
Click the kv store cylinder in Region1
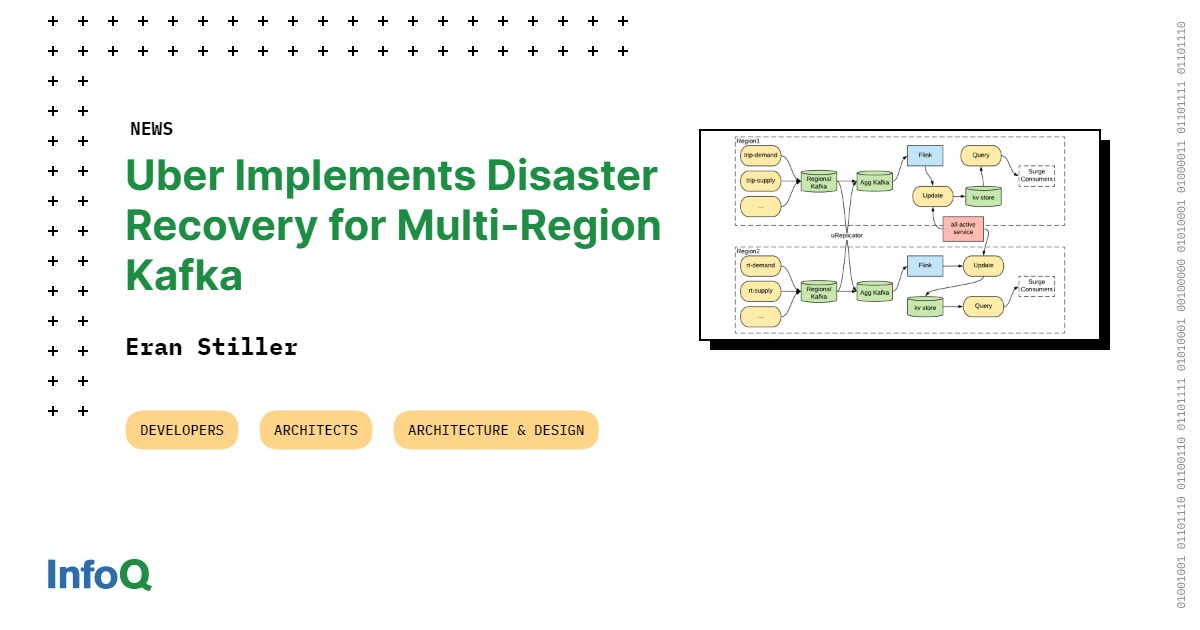983,196
